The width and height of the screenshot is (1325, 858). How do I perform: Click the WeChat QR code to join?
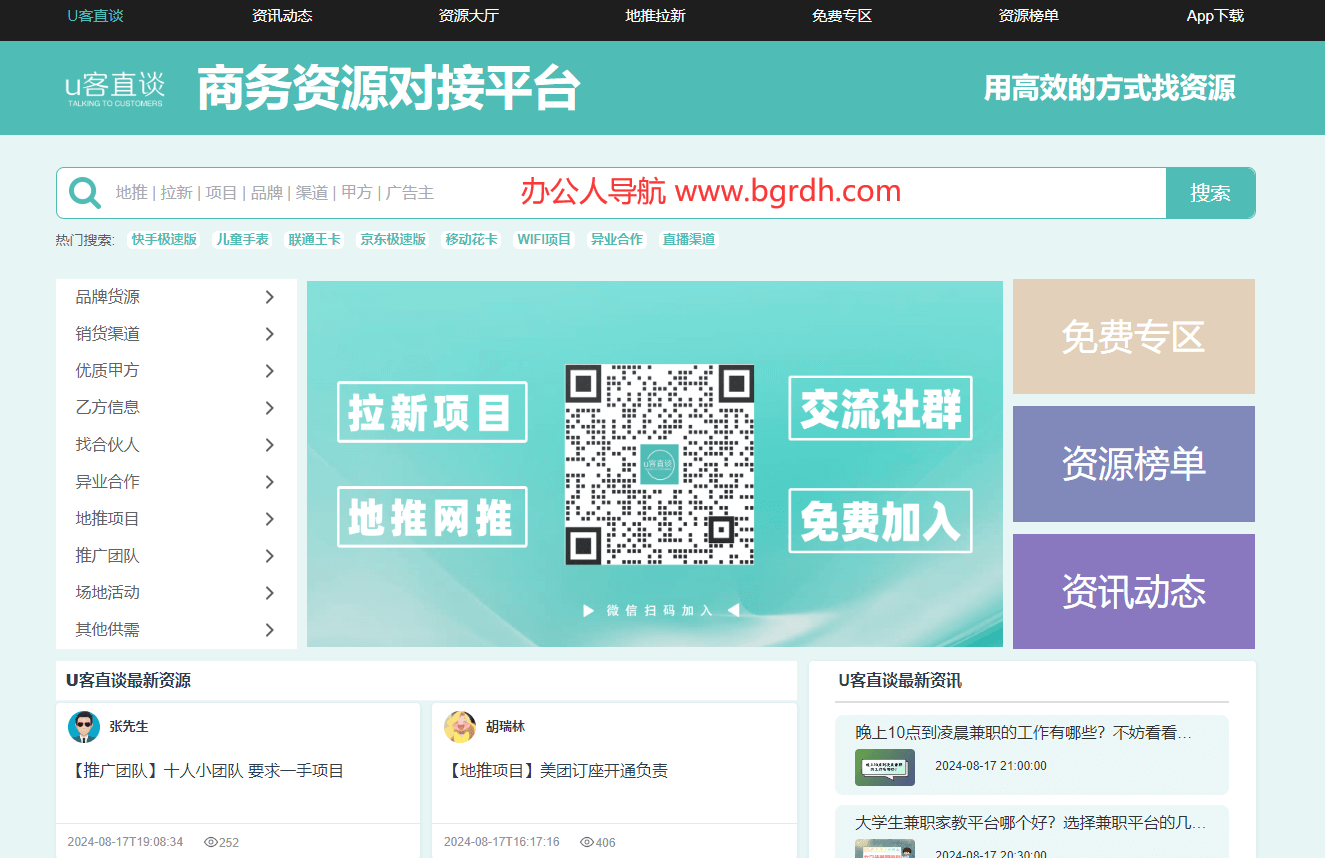[x=659, y=463]
